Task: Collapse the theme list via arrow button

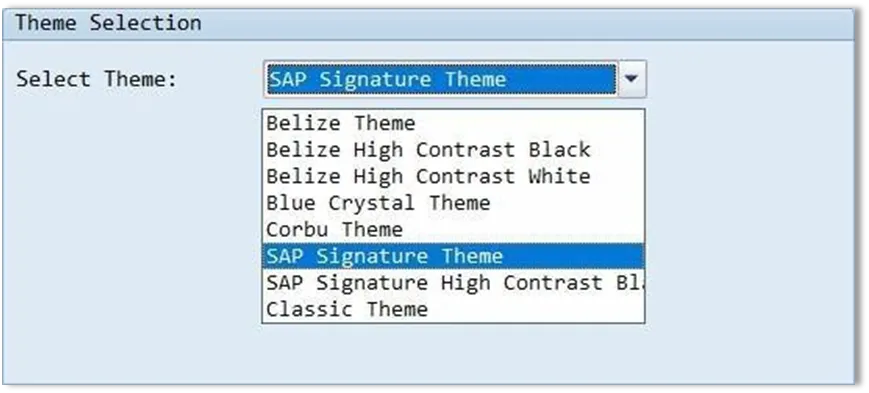Action: click(631, 79)
